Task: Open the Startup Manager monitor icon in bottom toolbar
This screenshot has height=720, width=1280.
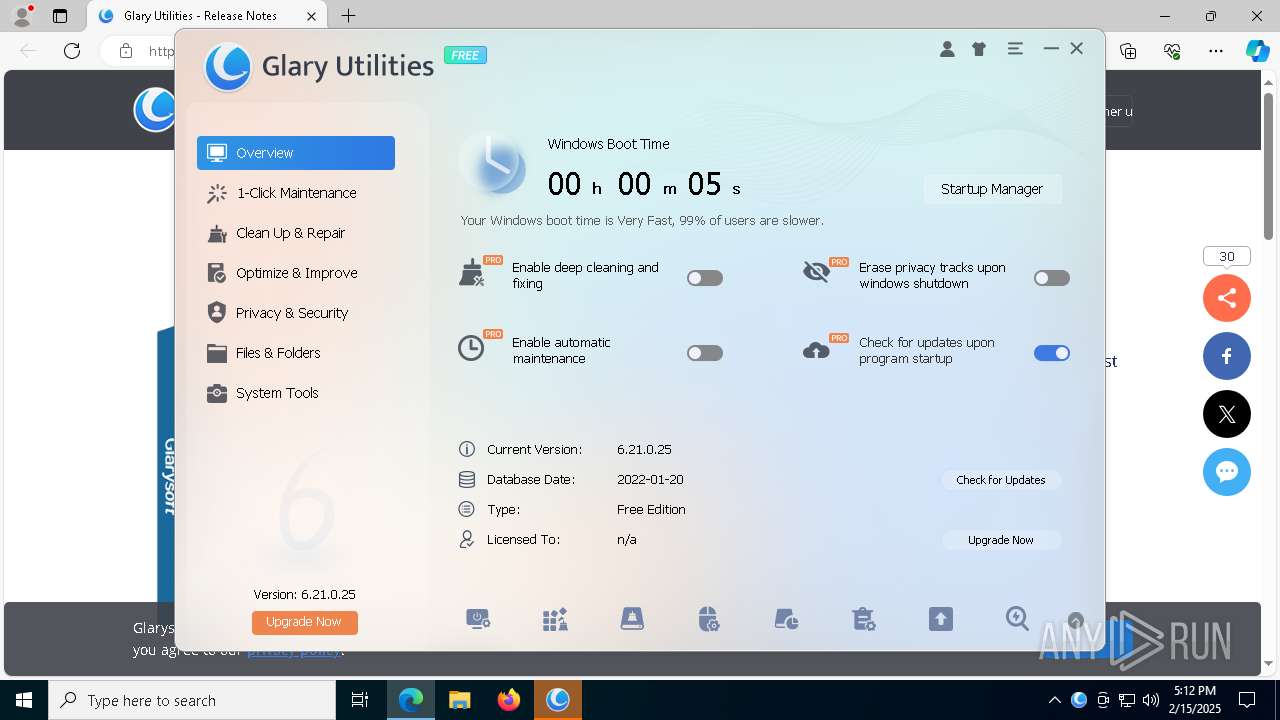Action: coord(478,619)
